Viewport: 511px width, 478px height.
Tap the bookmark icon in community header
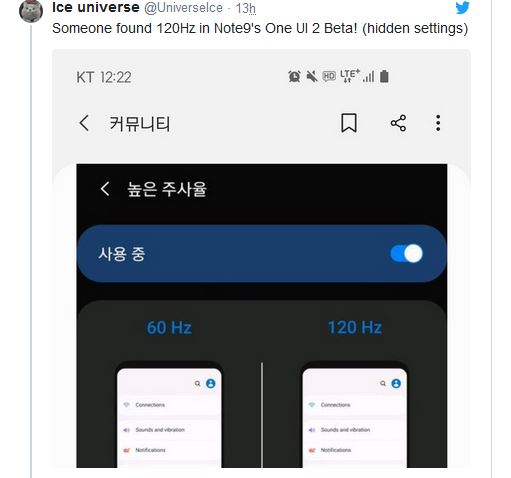[349, 123]
